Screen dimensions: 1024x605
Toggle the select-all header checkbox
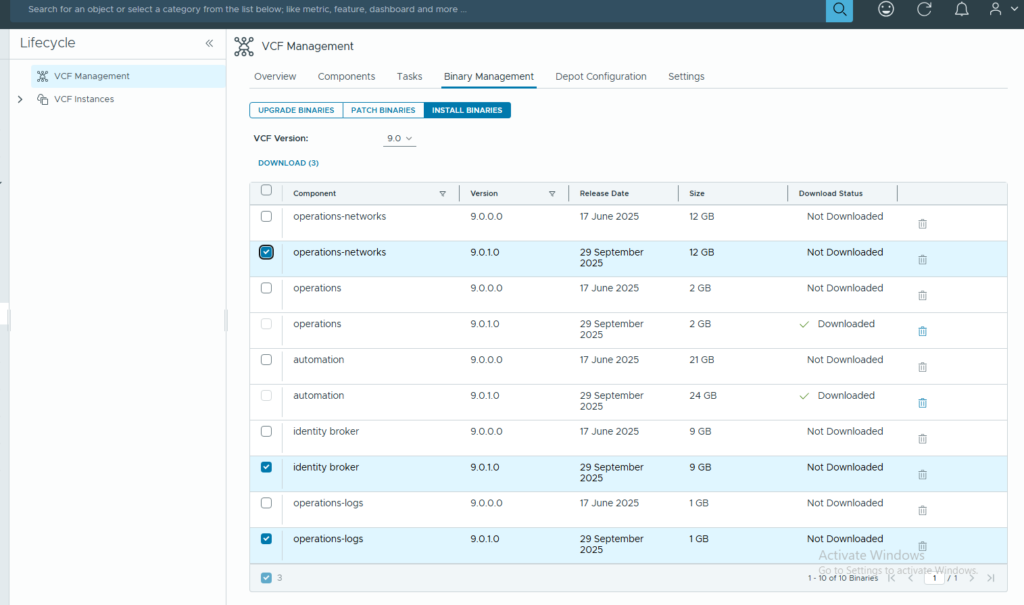(x=266, y=190)
